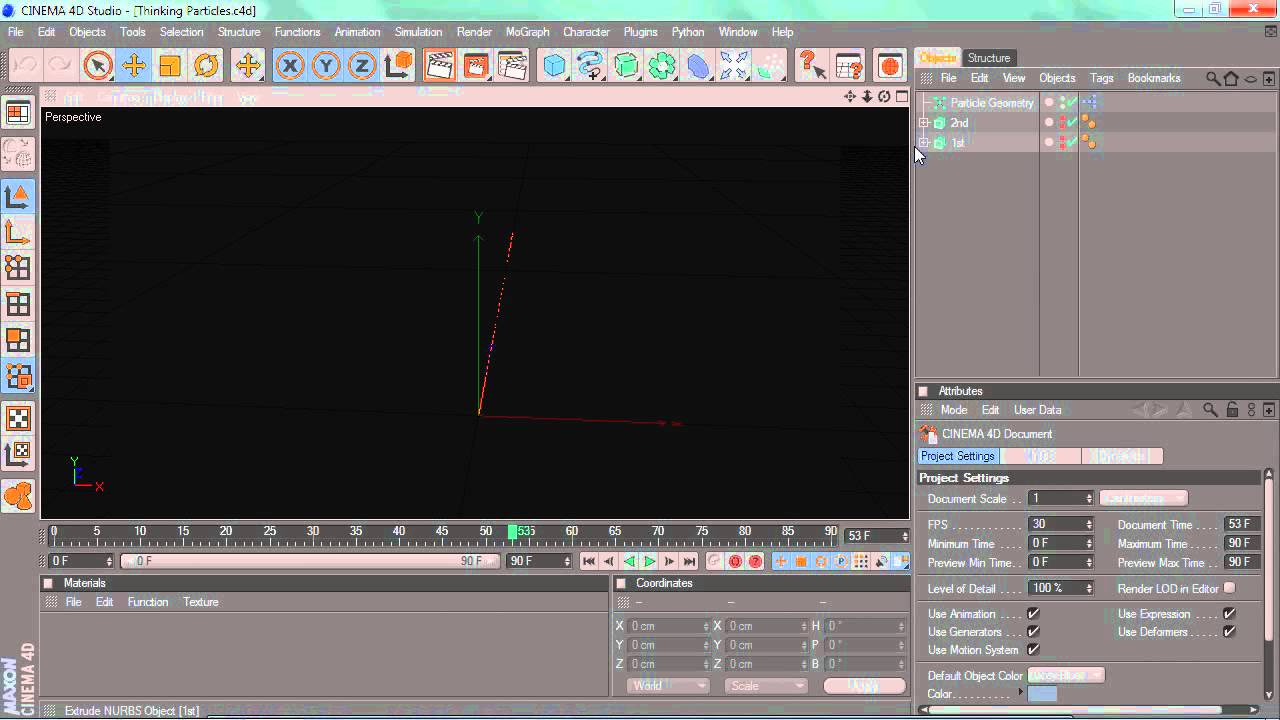The height and width of the screenshot is (720, 1280).
Task: Click the default object Color swatch
Action: pos(1042,693)
